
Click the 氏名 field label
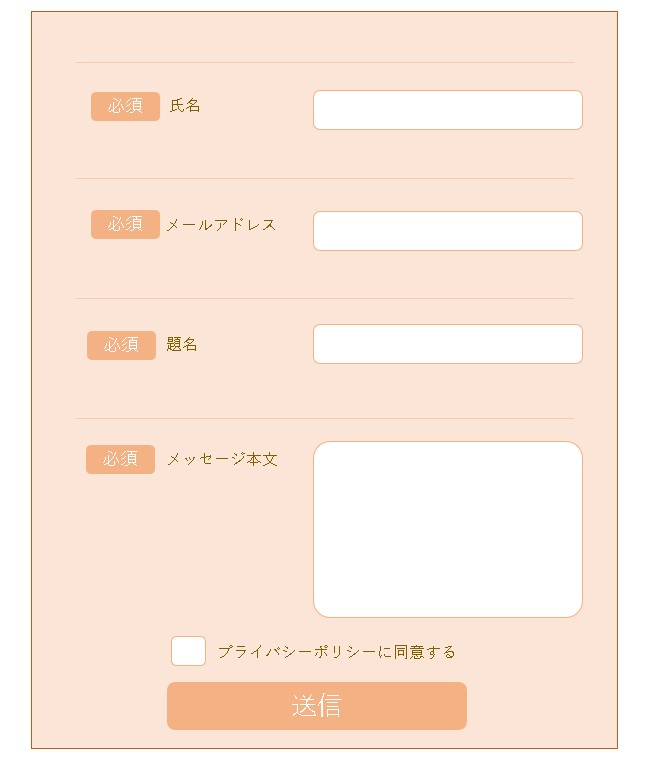pyautogui.click(x=185, y=105)
